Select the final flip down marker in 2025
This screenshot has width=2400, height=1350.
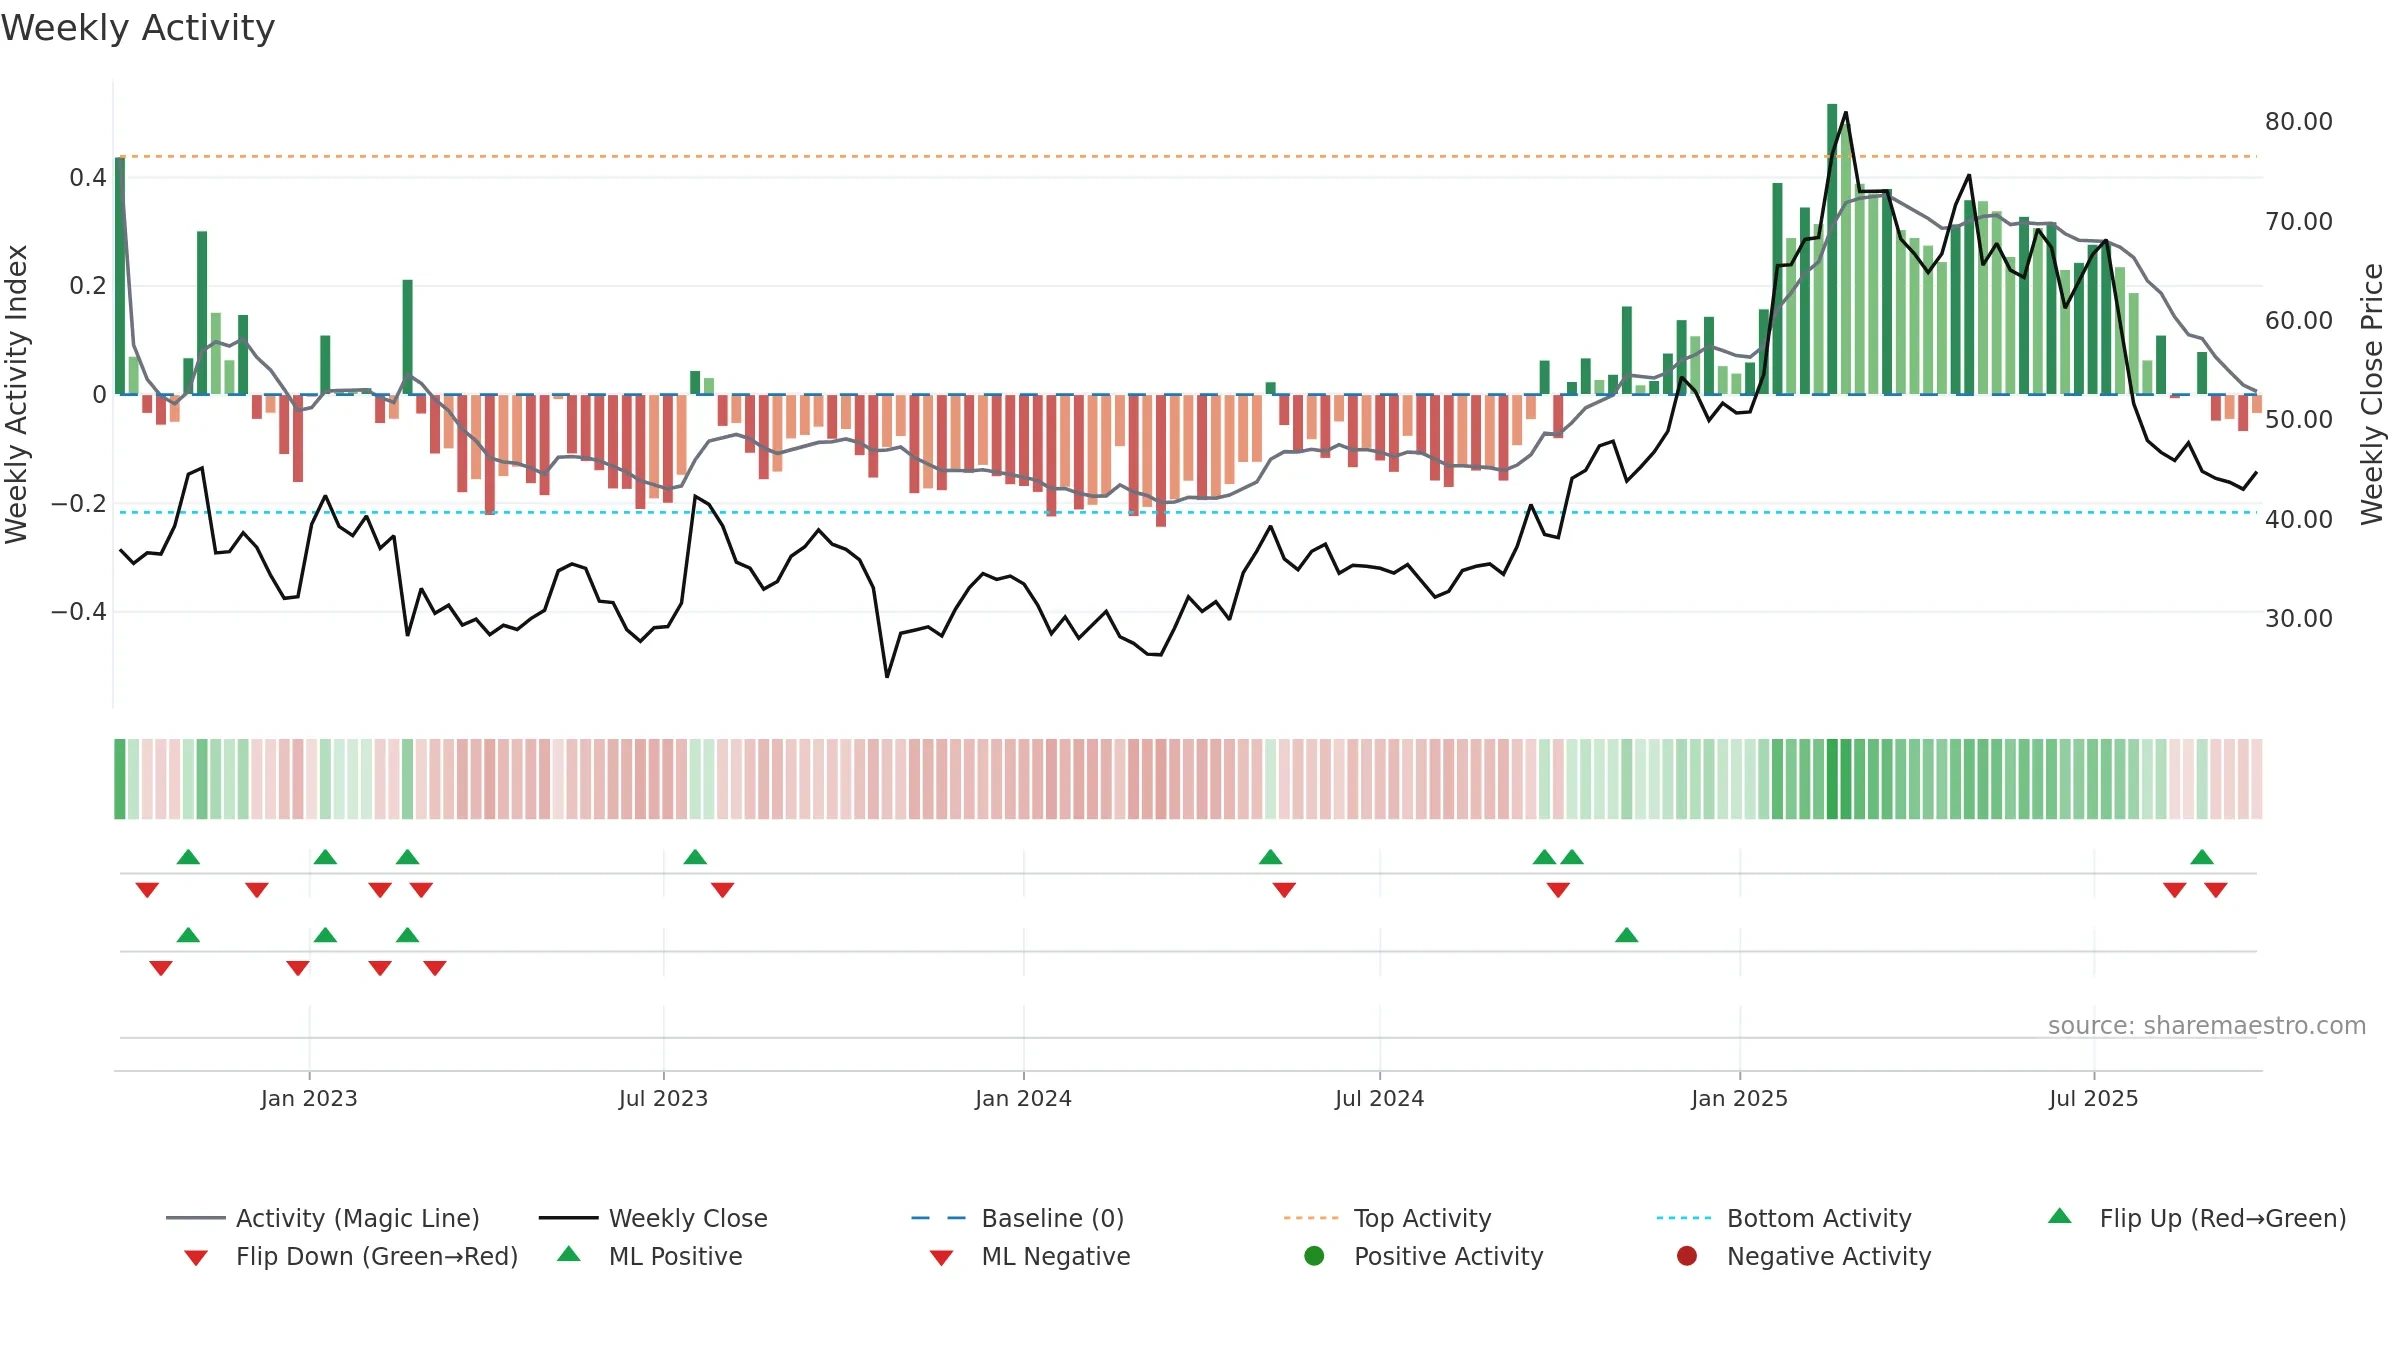pyautogui.click(x=2216, y=890)
